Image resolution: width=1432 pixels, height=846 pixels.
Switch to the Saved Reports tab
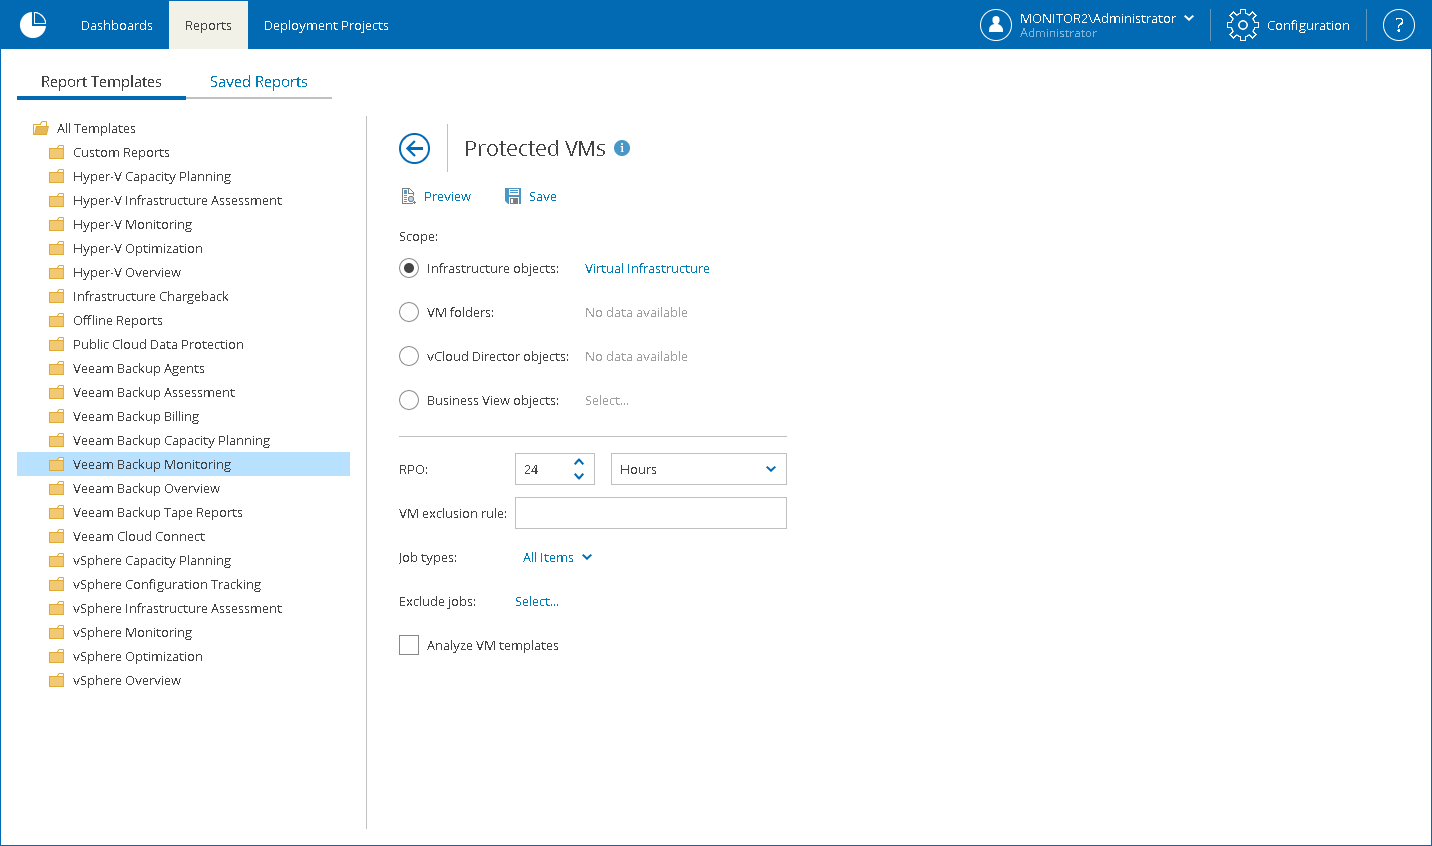tap(258, 81)
